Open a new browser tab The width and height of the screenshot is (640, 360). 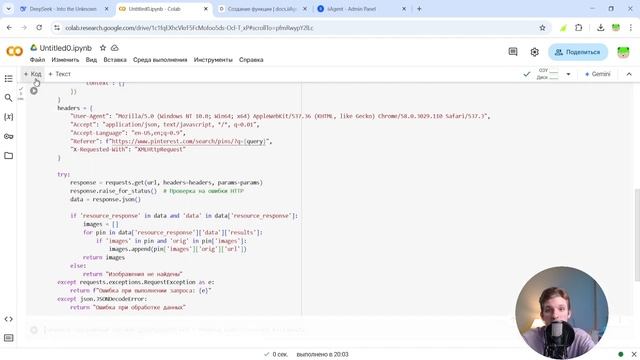click(x=419, y=9)
